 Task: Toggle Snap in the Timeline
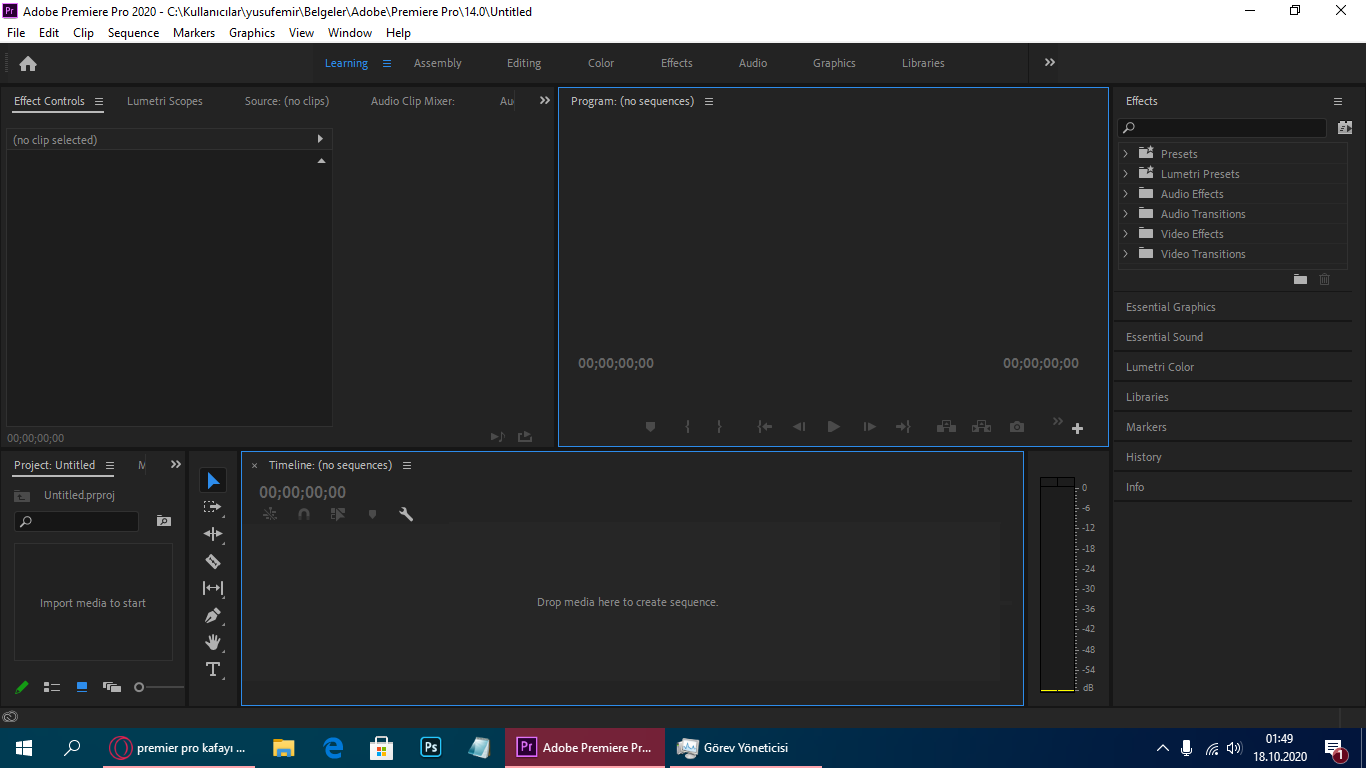pos(304,514)
